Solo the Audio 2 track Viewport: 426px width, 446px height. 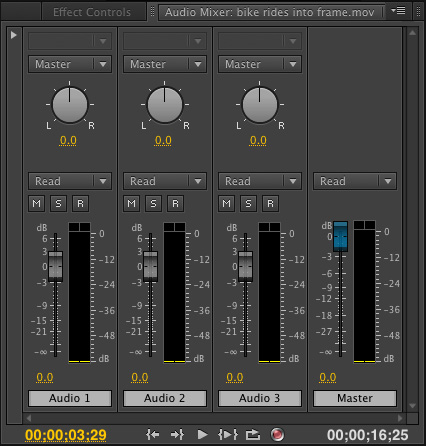(x=153, y=203)
